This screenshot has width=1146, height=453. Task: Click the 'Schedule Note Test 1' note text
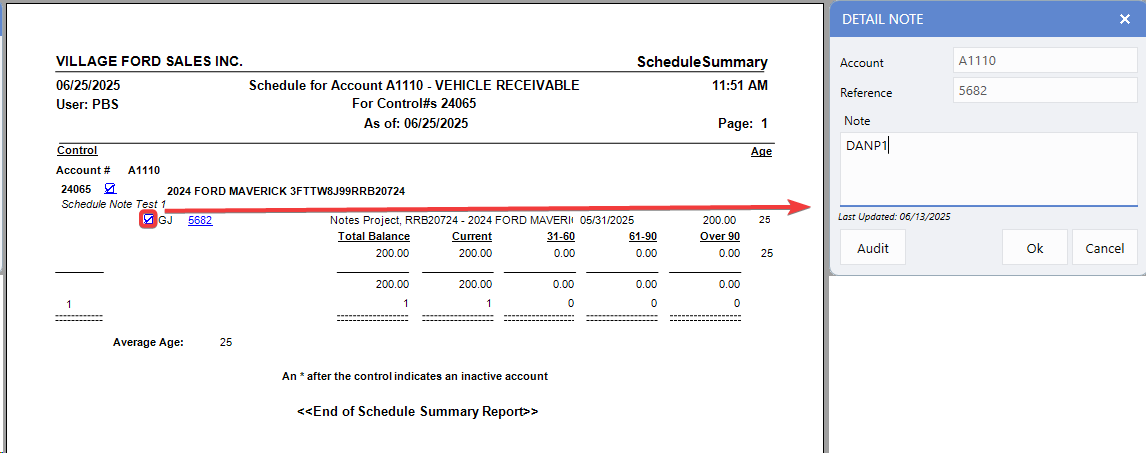click(114, 204)
